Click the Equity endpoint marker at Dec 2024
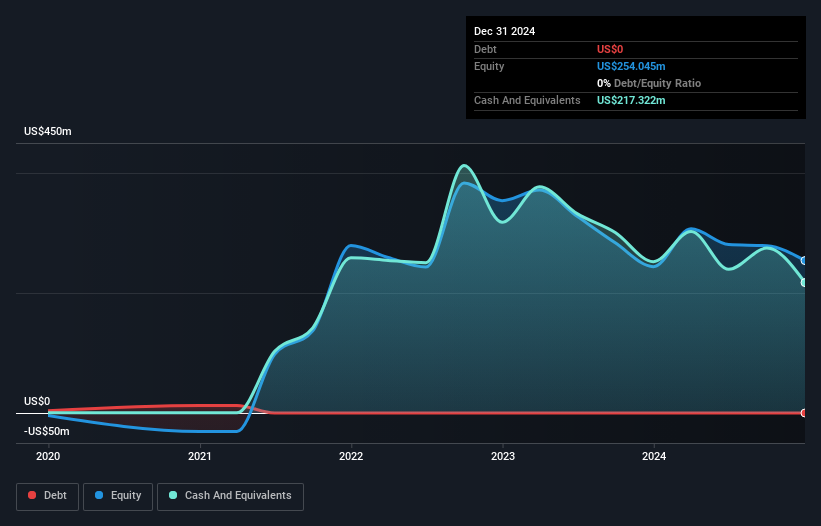821x526 pixels. (x=804, y=261)
